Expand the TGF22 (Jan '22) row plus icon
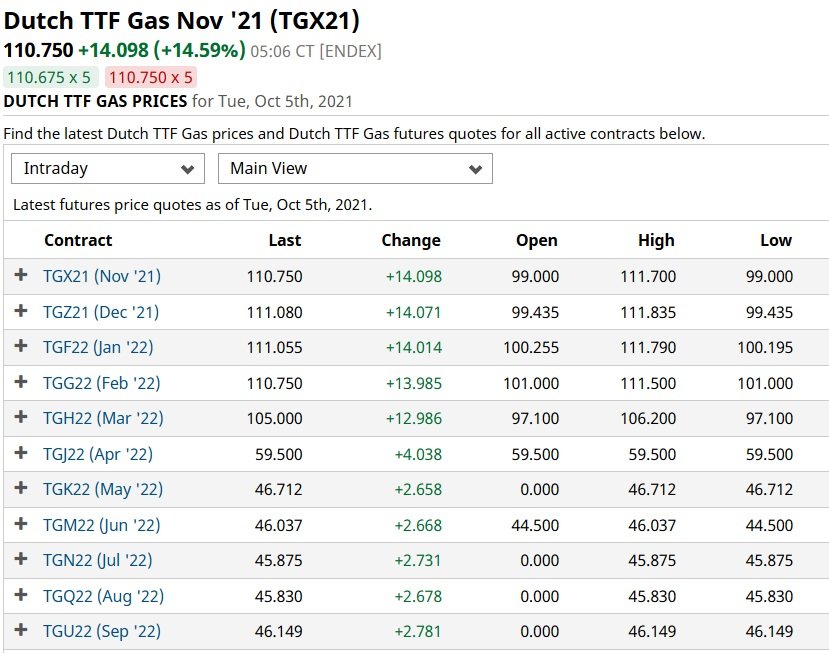829x653 pixels. (x=21, y=346)
